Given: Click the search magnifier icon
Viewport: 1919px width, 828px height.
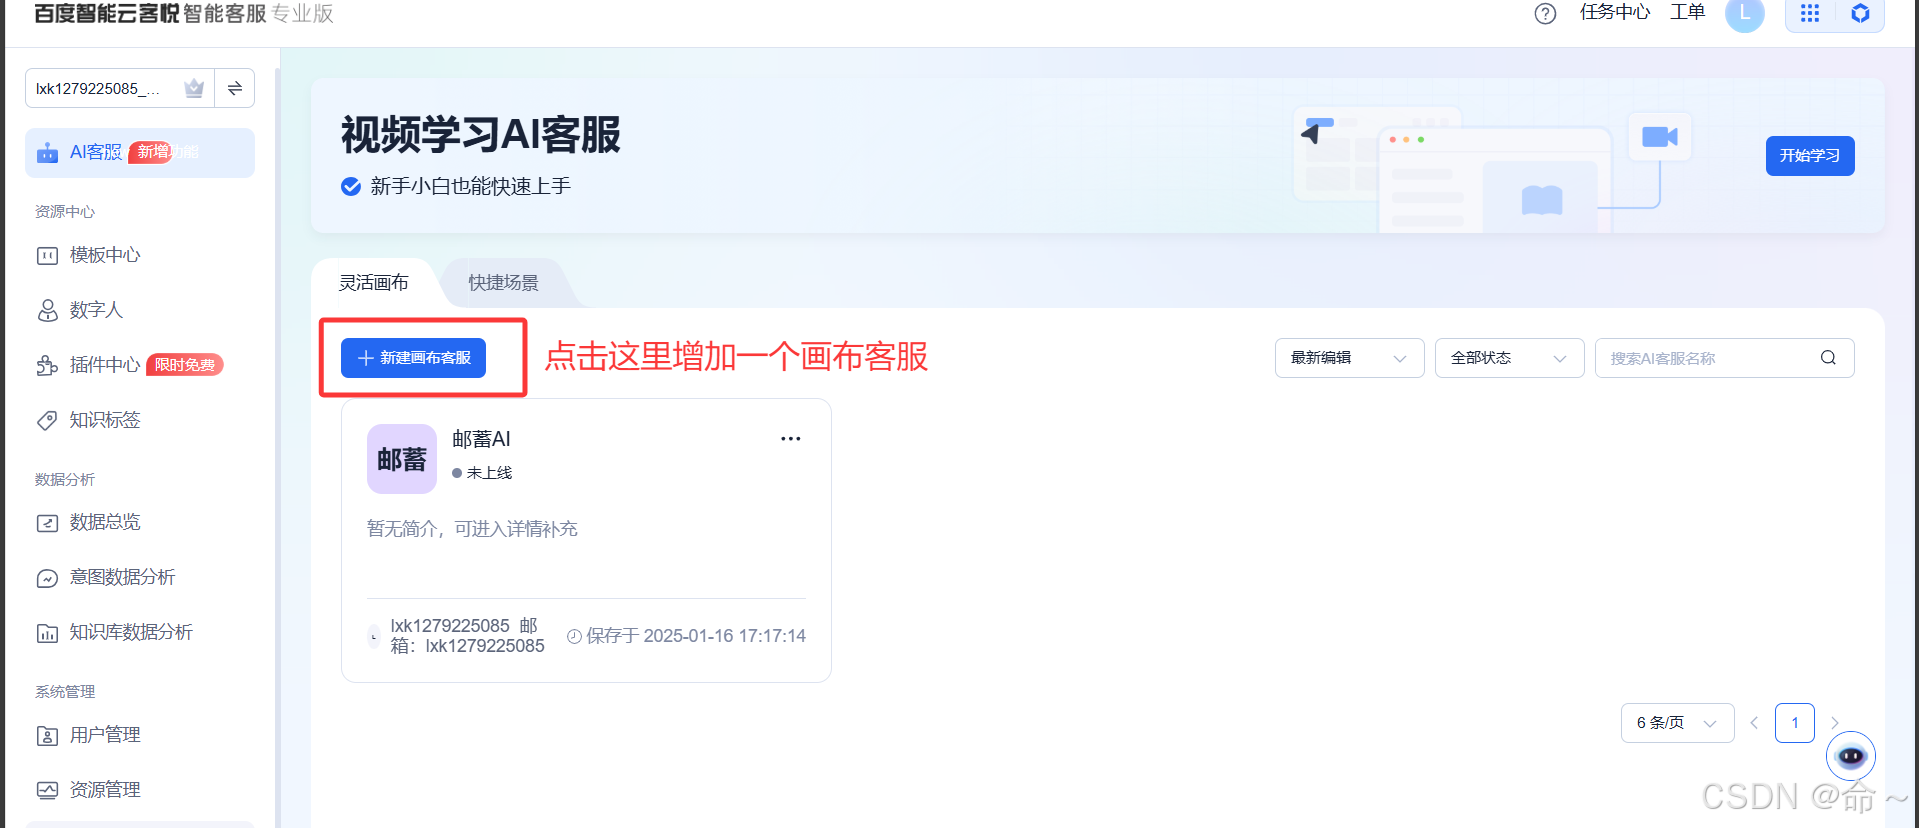Looking at the screenshot, I should pyautogui.click(x=1828, y=358).
